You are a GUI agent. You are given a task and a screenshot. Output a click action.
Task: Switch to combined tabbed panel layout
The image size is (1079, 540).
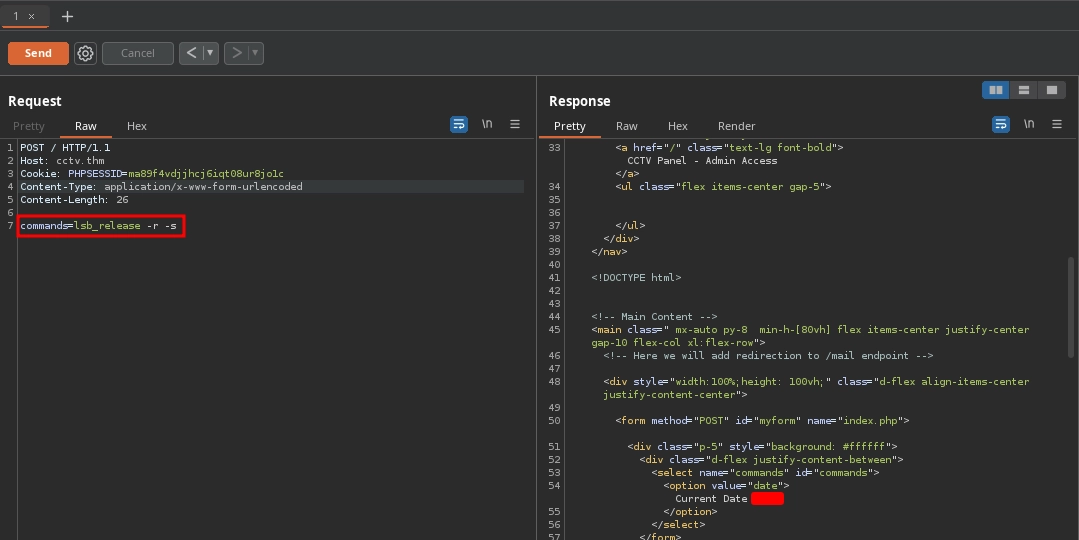point(1050,90)
